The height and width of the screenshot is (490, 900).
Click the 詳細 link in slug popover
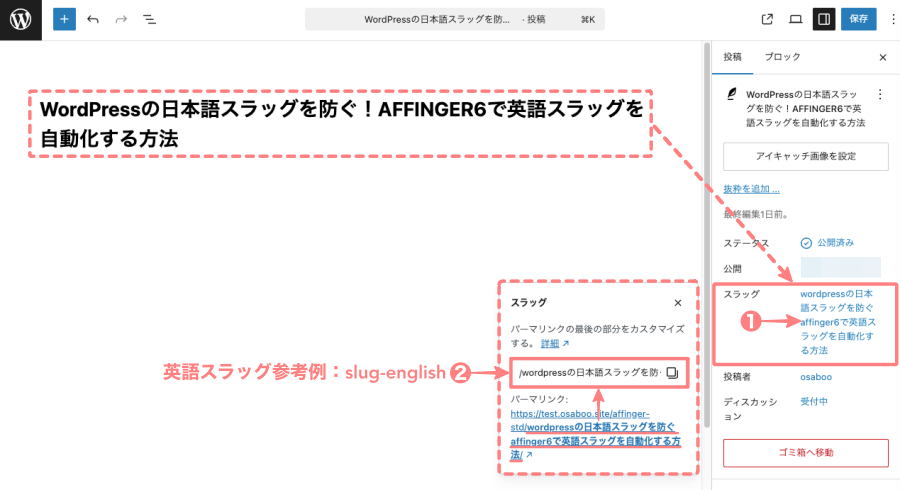coord(554,344)
